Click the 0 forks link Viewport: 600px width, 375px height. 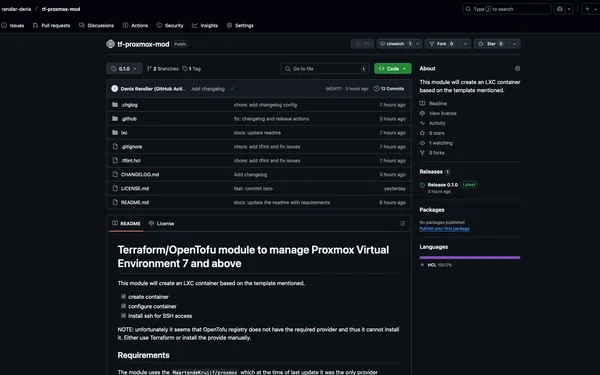pos(432,153)
